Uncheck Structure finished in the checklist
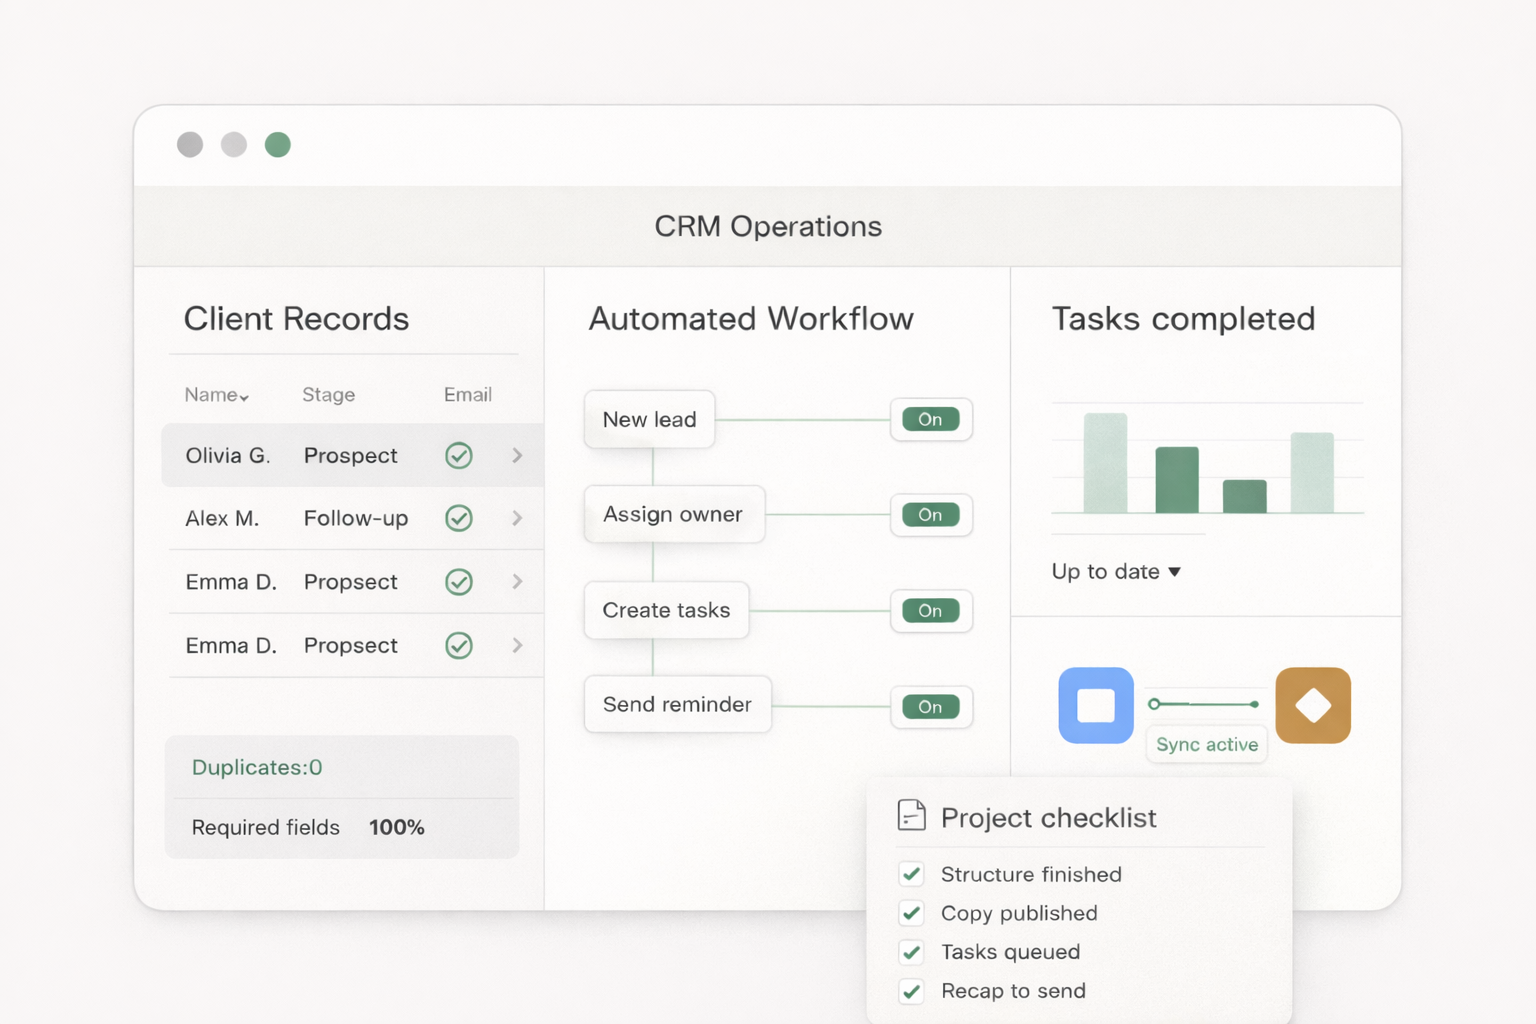 coord(911,874)
